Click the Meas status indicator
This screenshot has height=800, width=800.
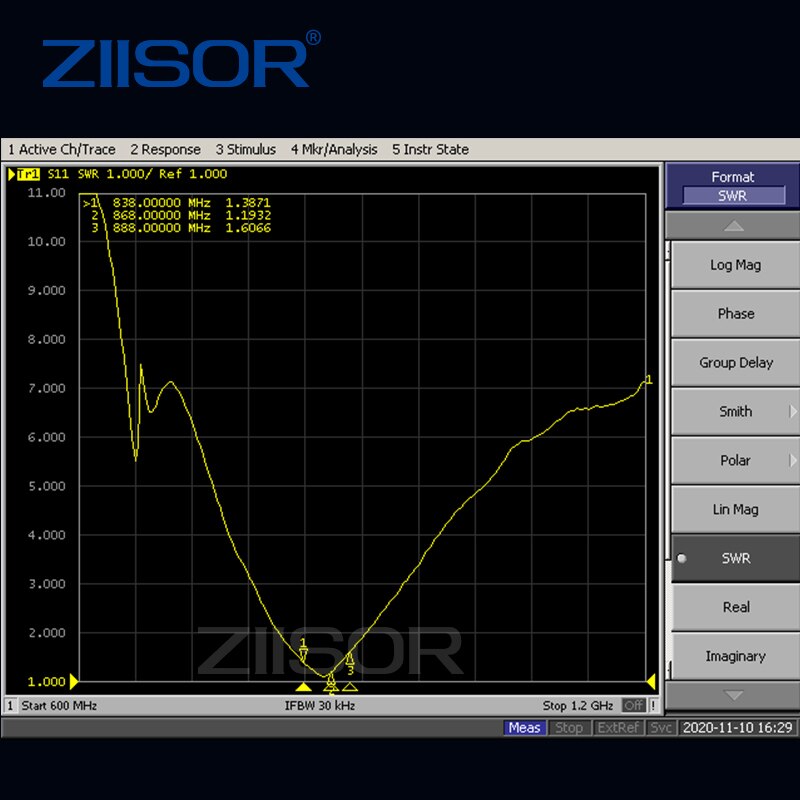pos(524,728)
